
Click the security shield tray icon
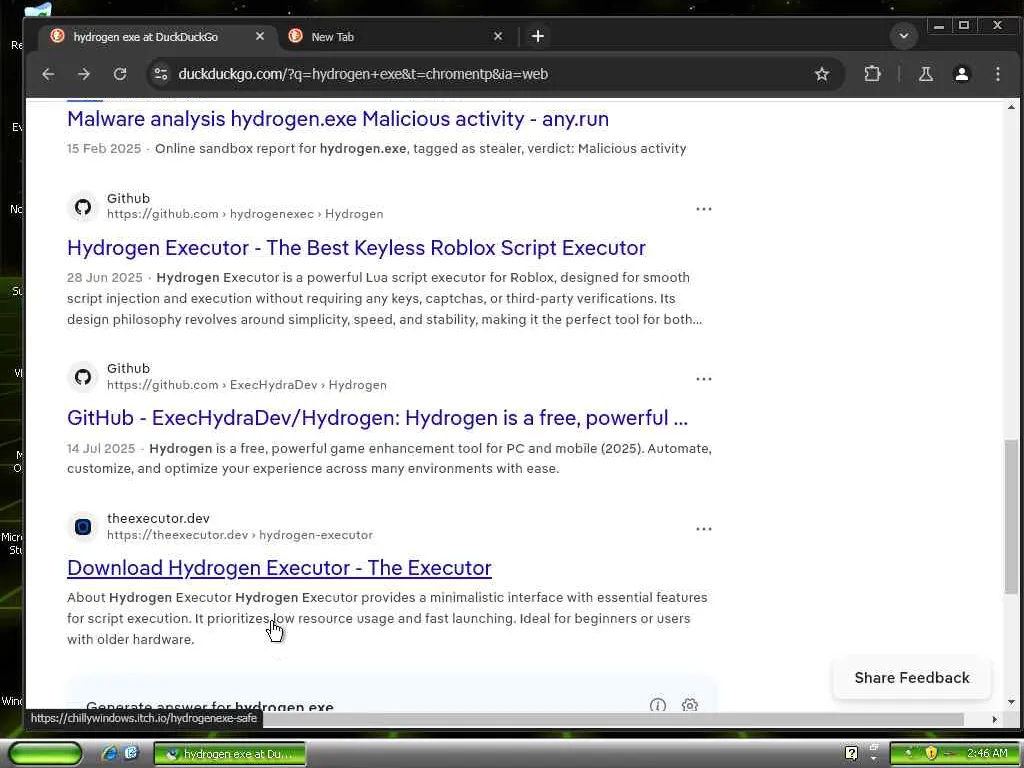click(931, 754)
